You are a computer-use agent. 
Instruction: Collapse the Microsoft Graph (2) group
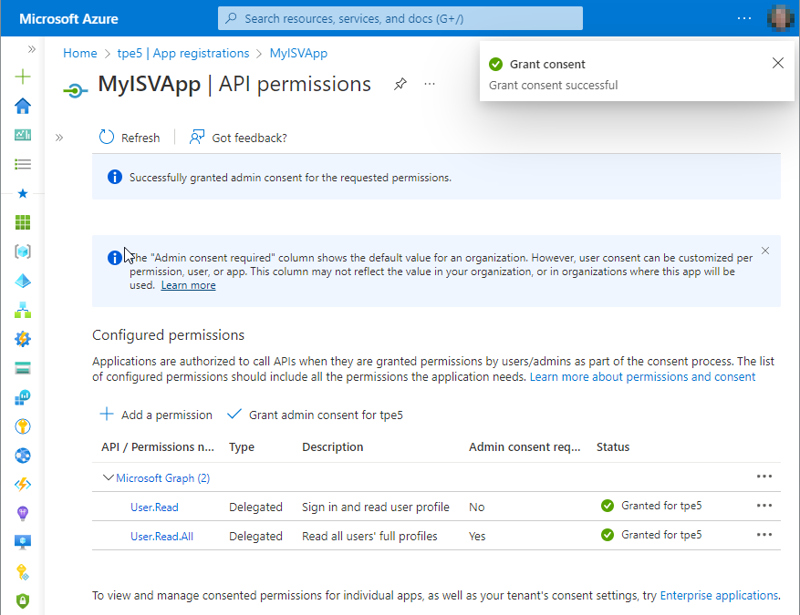pyautogui.click(x=108, y=477)
